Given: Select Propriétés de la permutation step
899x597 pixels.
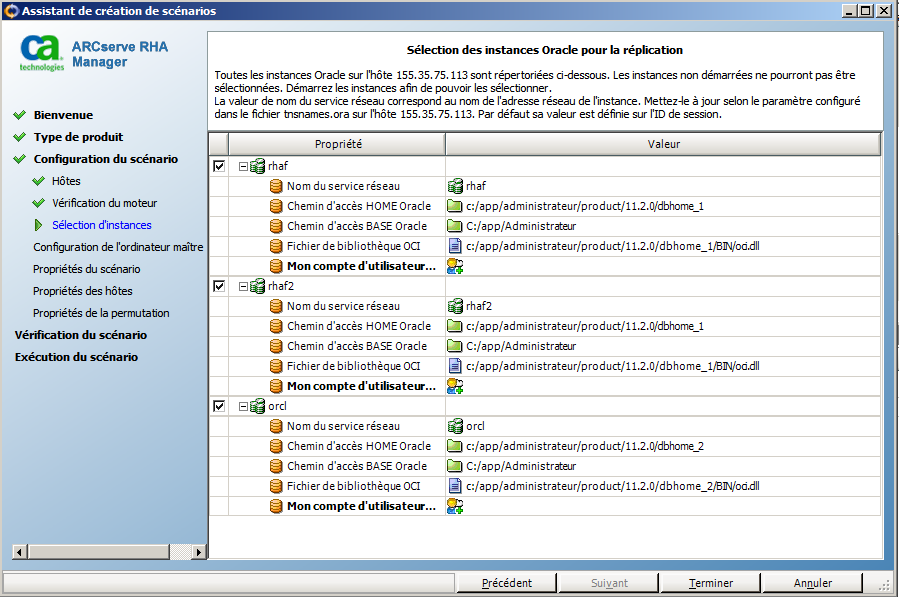Looking at the screenshot, I should [101, 313].
